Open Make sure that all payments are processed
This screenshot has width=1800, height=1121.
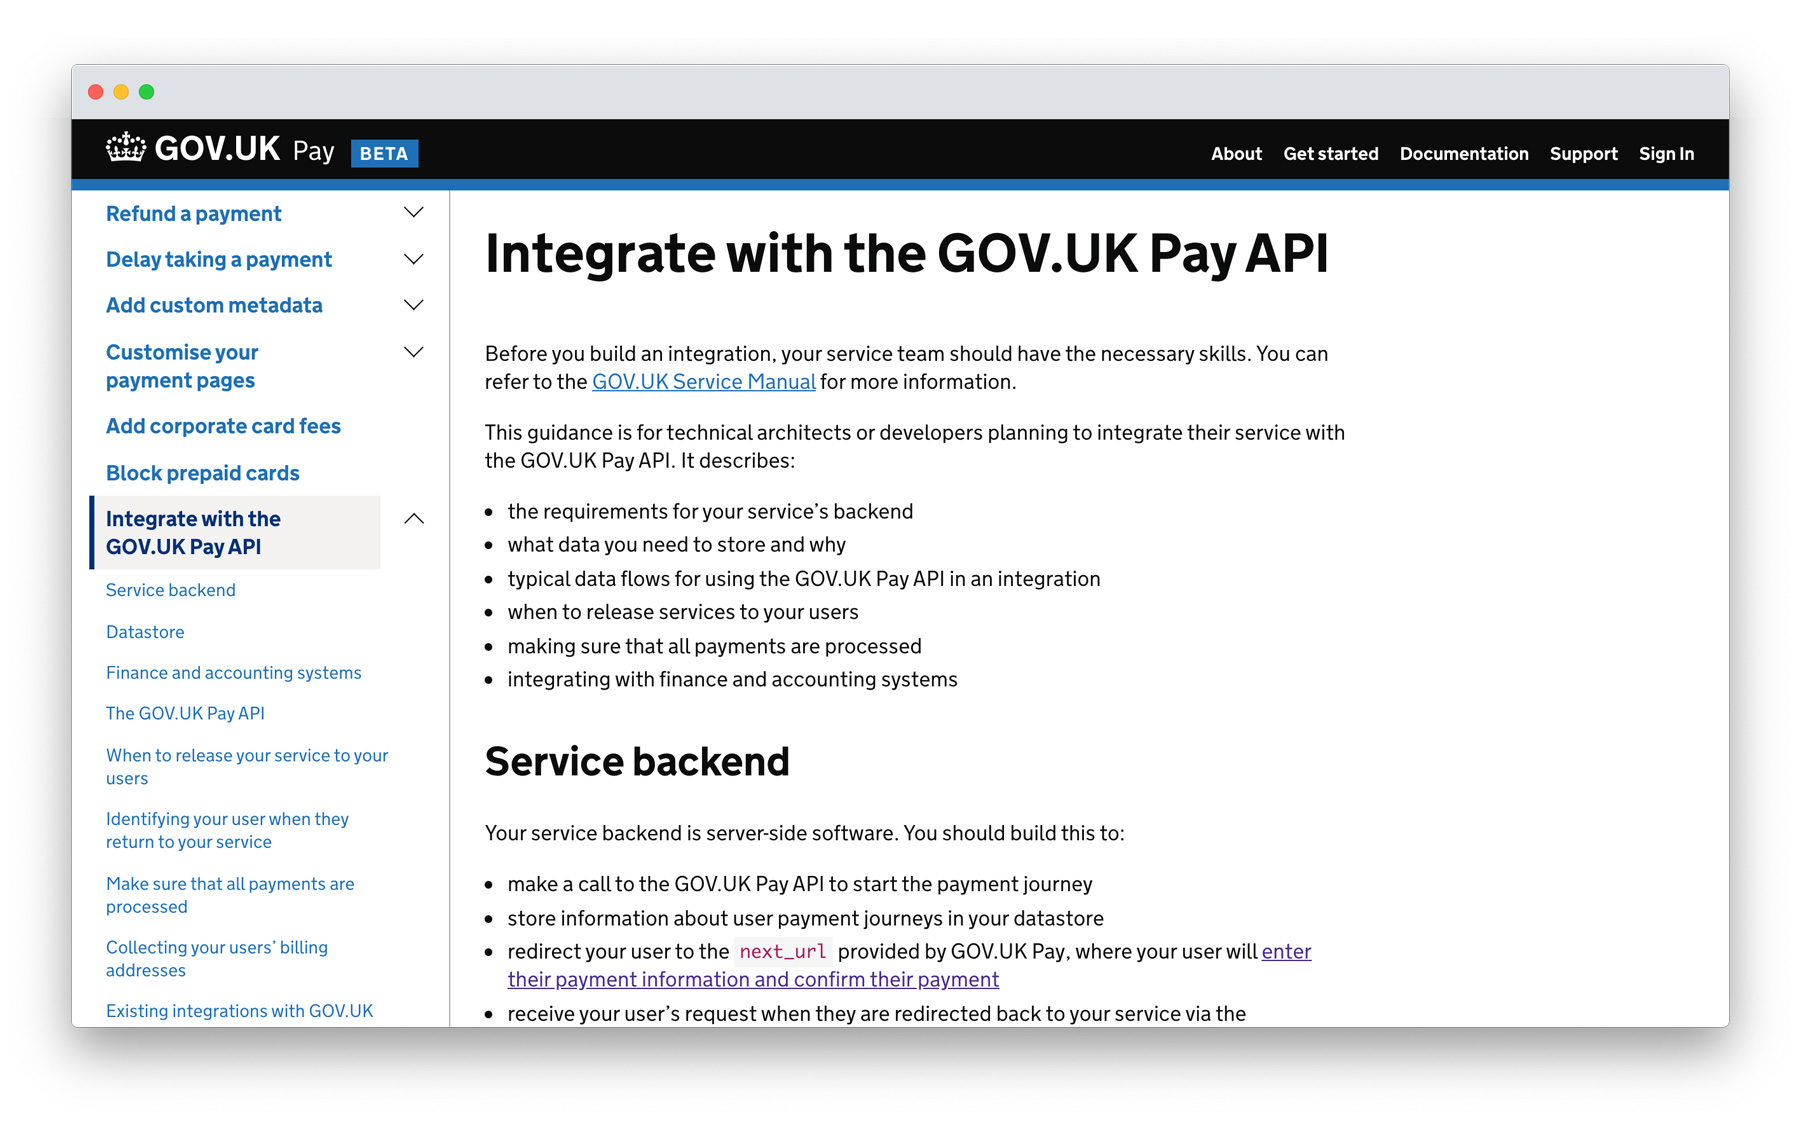(x=230, y=895)
